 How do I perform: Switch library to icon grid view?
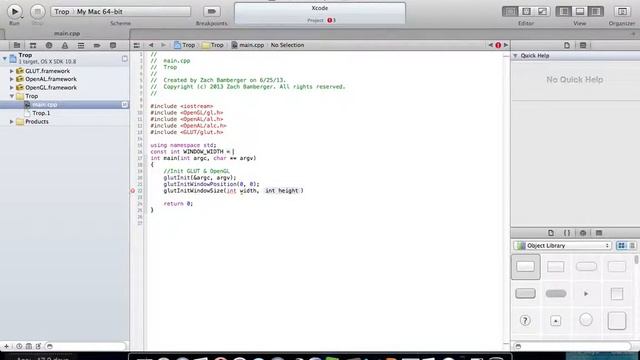621,246
